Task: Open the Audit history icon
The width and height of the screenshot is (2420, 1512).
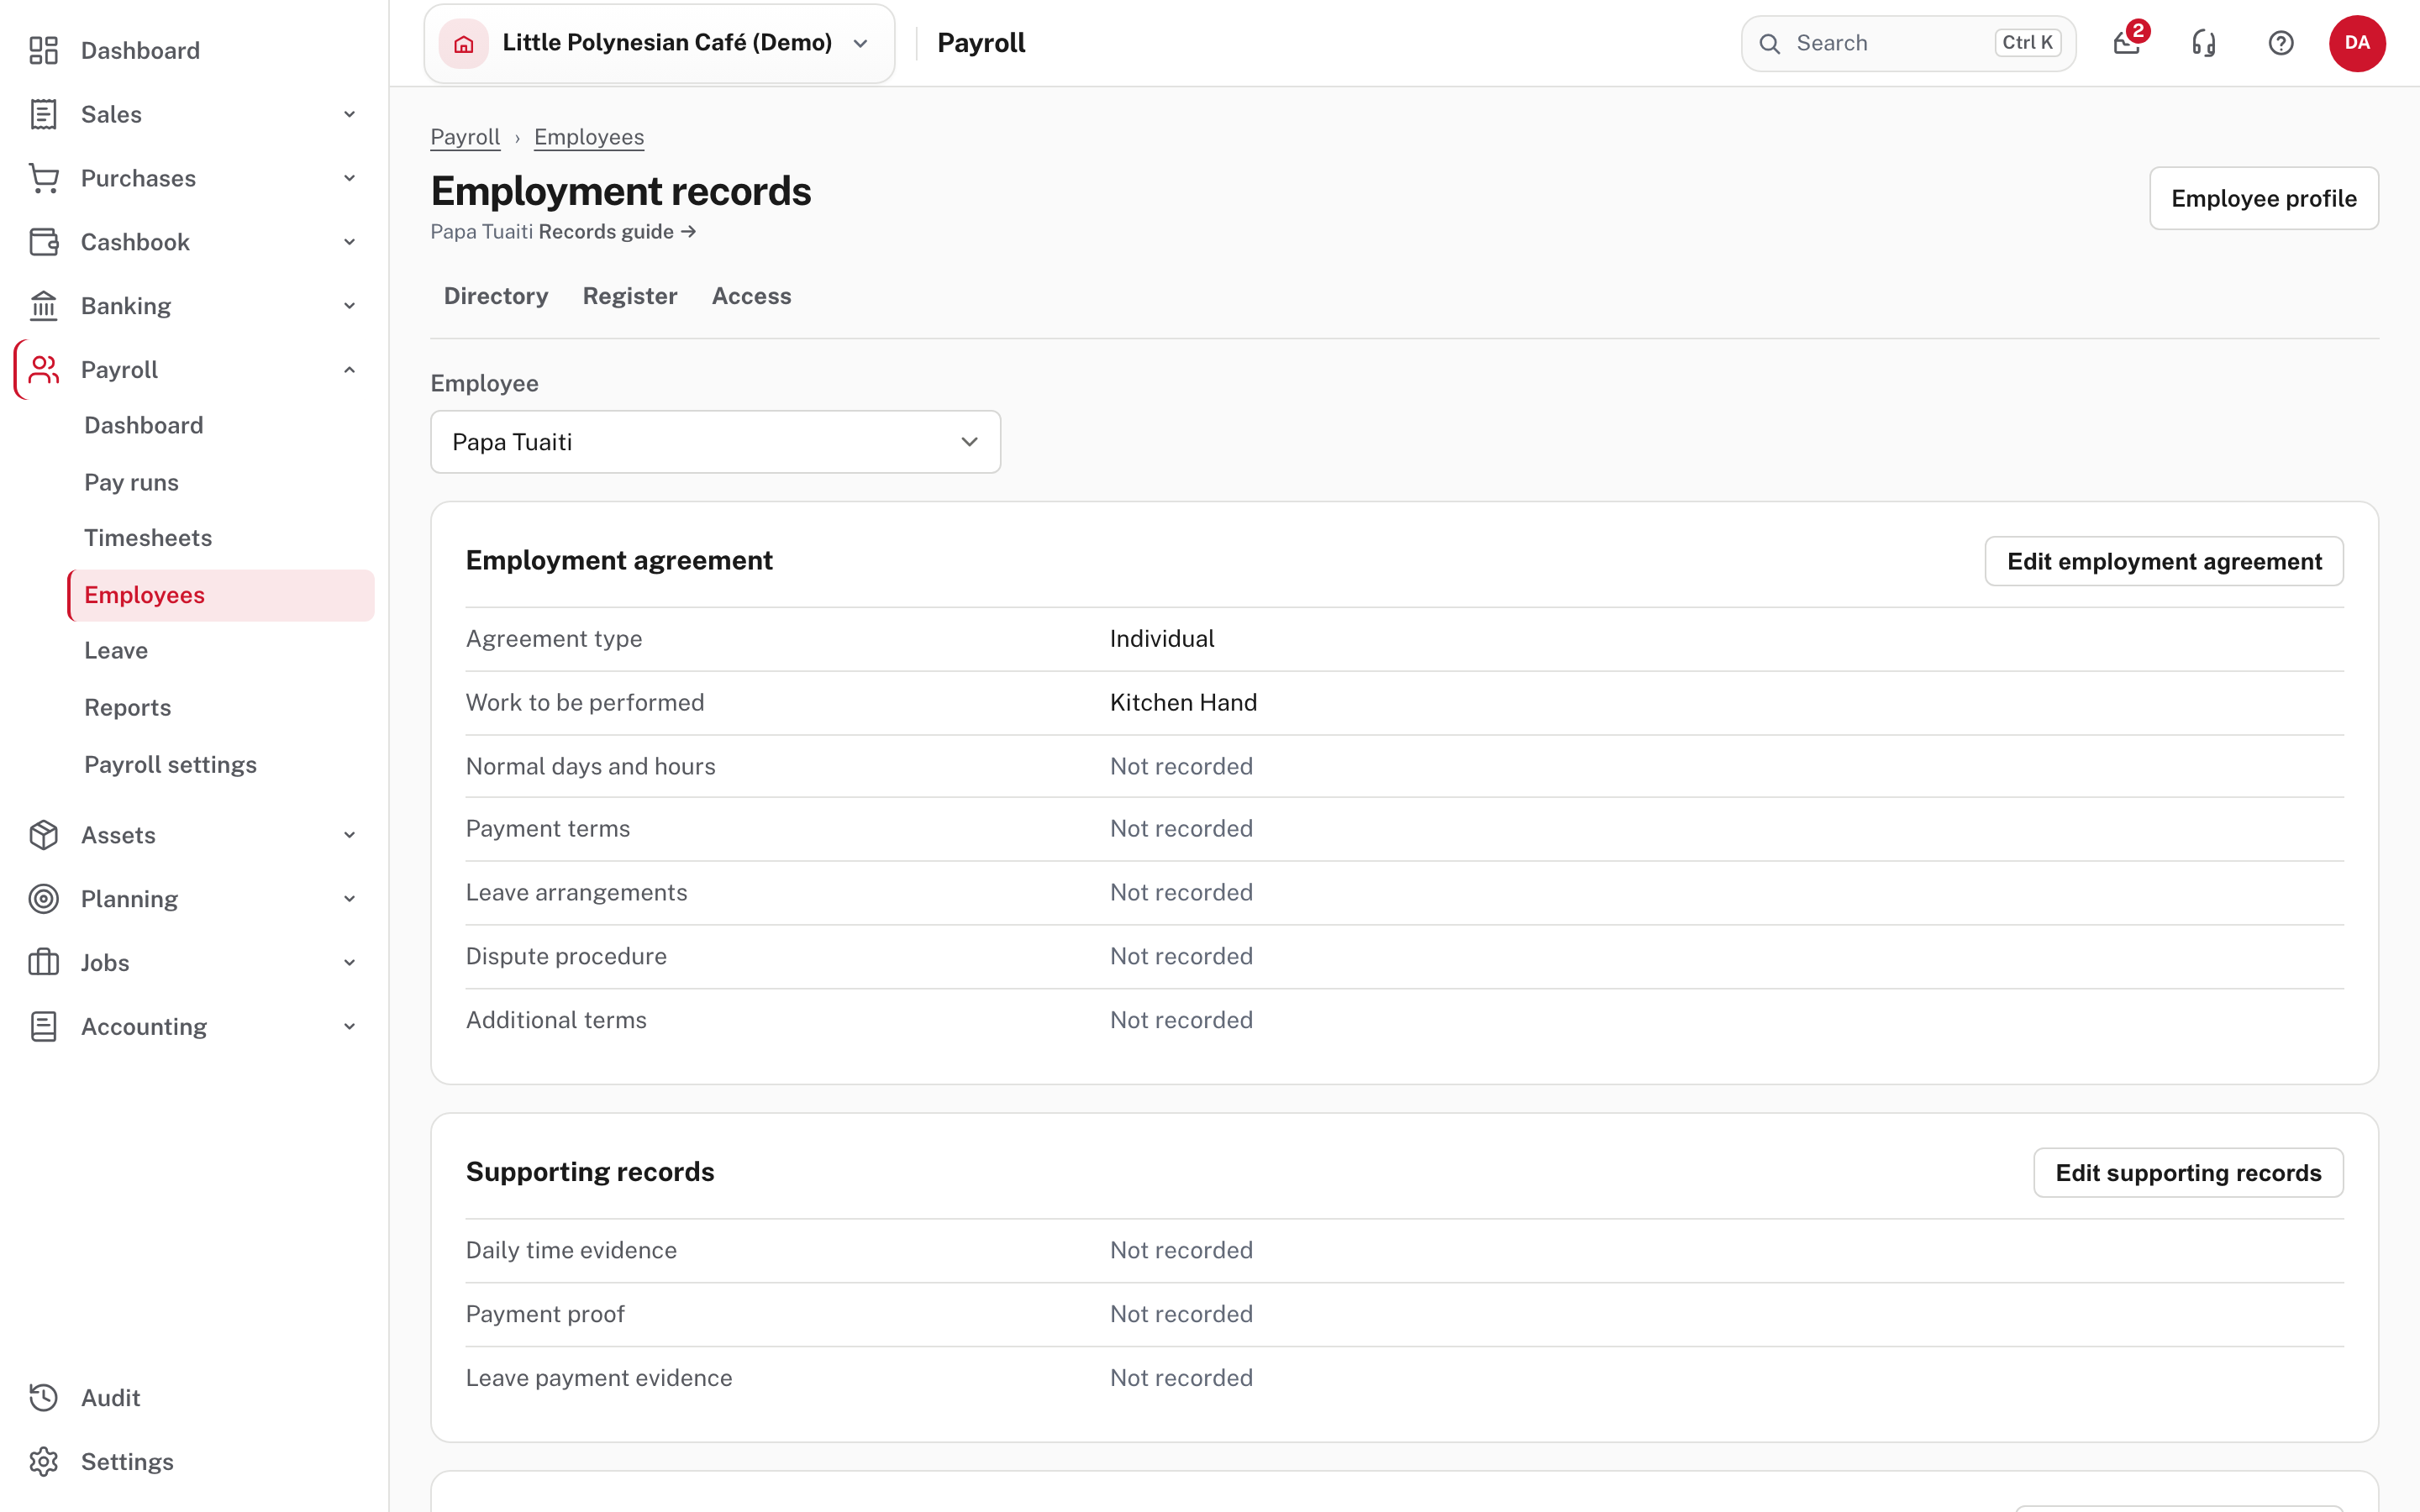Action: [x=43, y=1398]
